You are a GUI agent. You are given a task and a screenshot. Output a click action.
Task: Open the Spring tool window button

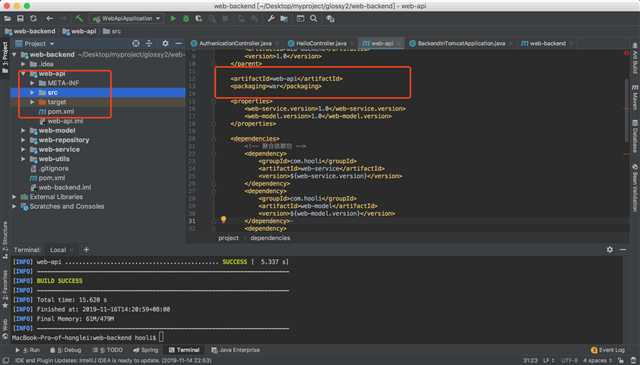(x=146, y=350)
